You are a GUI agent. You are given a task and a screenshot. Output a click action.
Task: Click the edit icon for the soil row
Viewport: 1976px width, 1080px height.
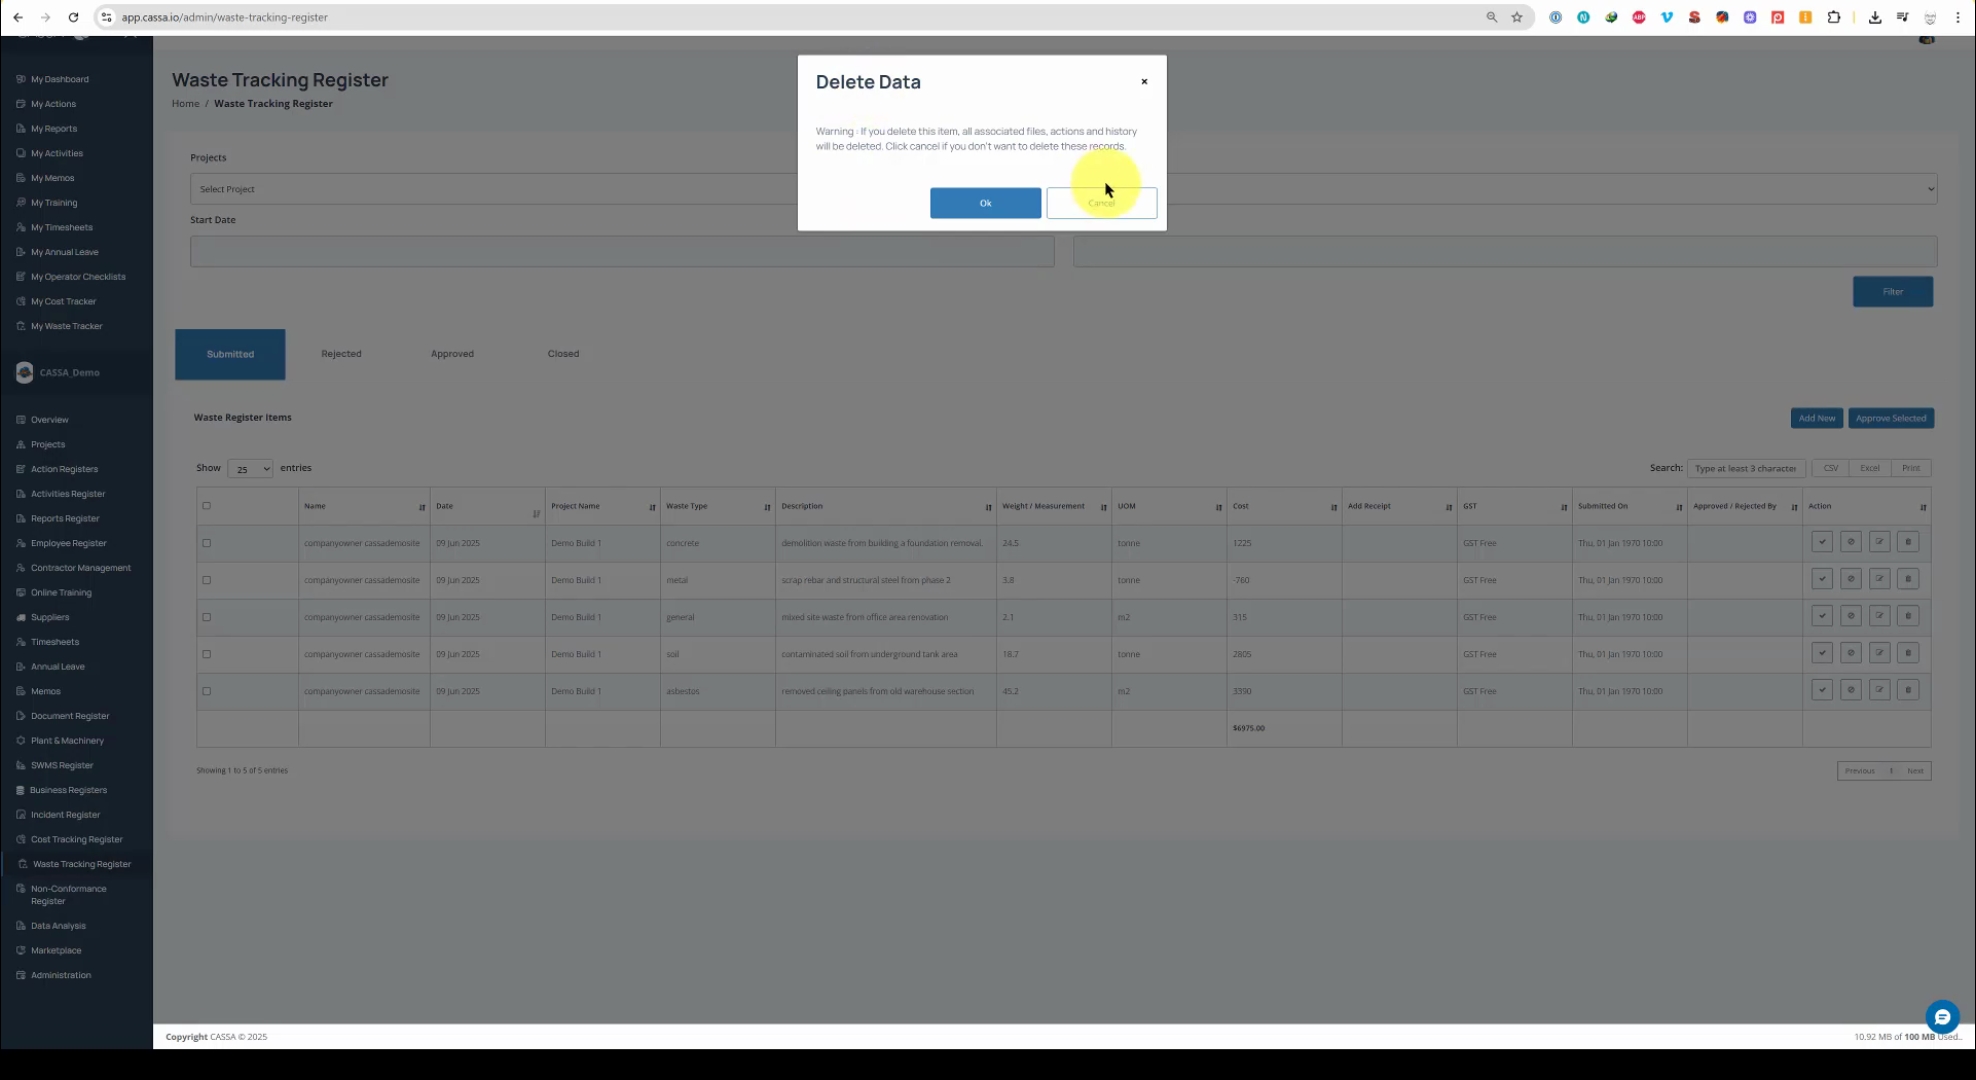tap(1879, 653)
